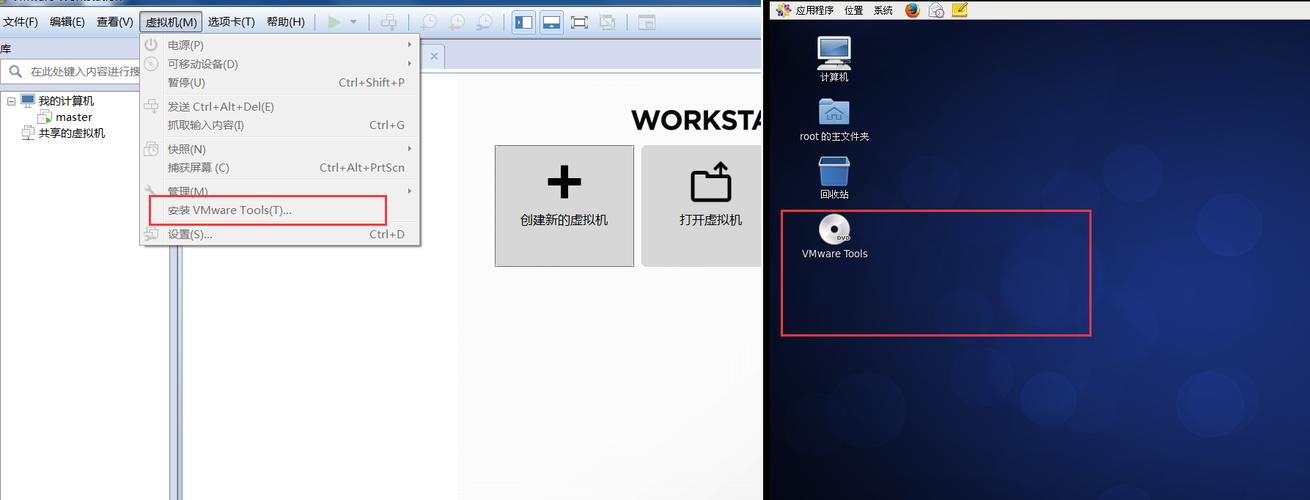Viewport: 1310px width, 500px height.
Task: Click the unity mode toolbar icon
Action: 608,22
